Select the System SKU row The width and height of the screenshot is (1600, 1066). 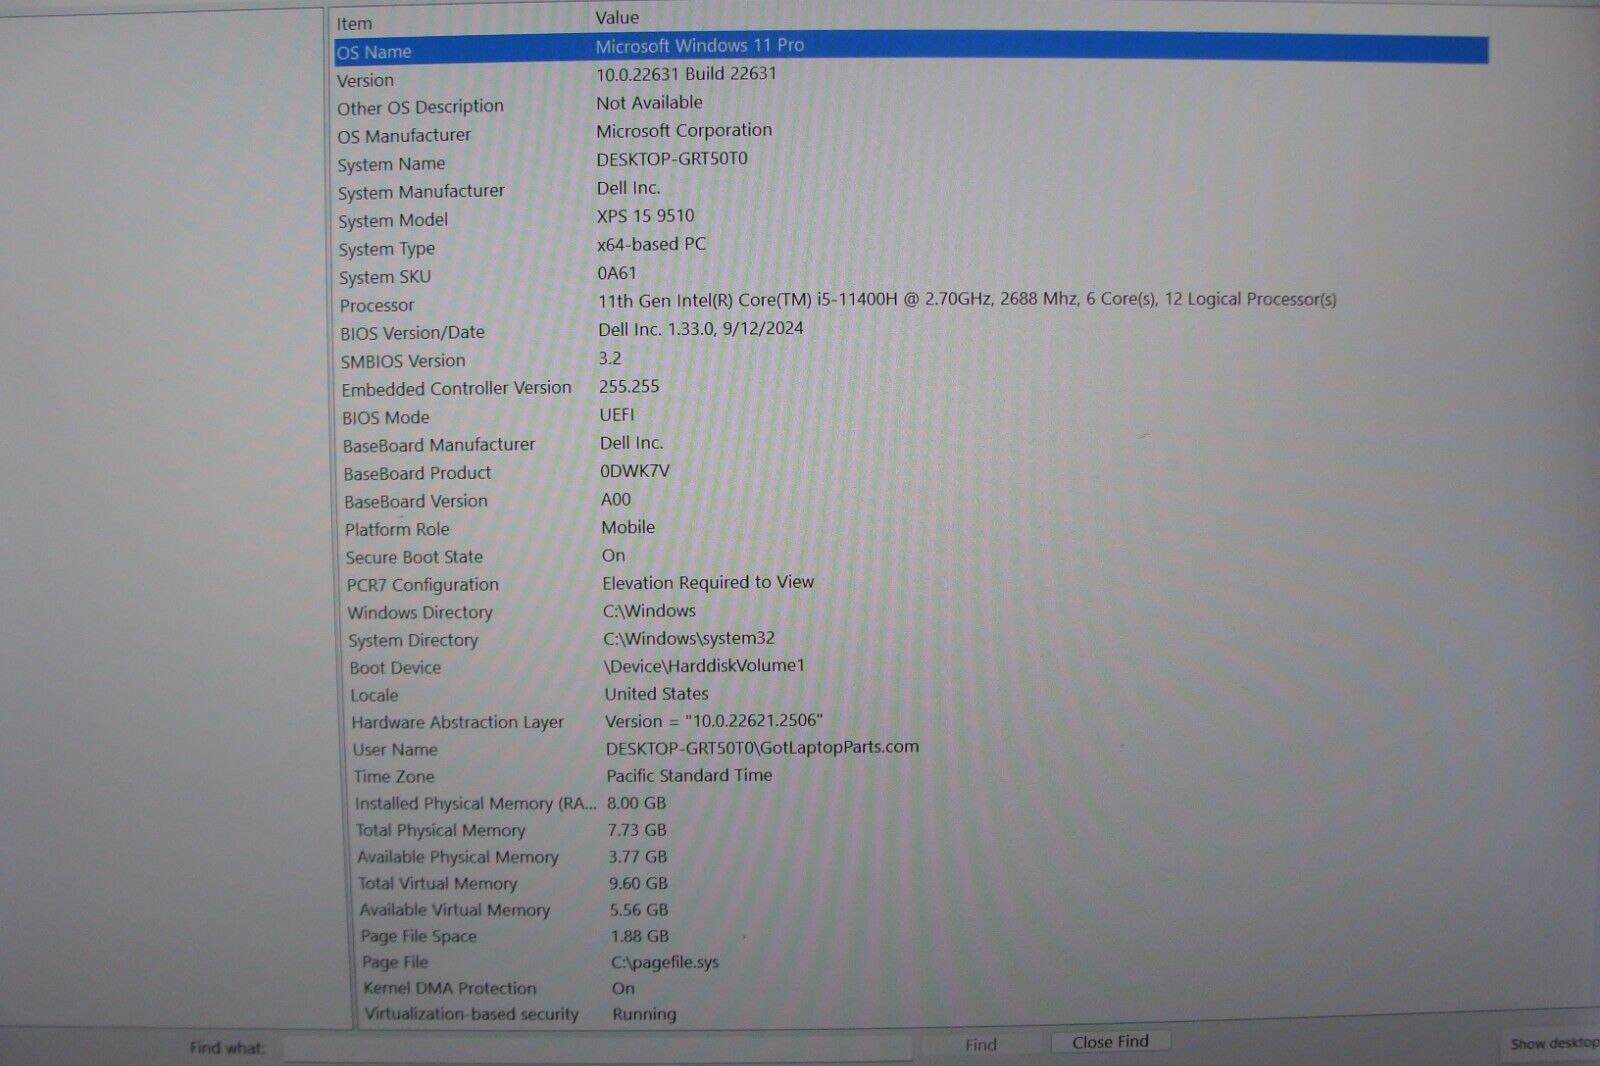pyautogui.click(x=450, y=274)
